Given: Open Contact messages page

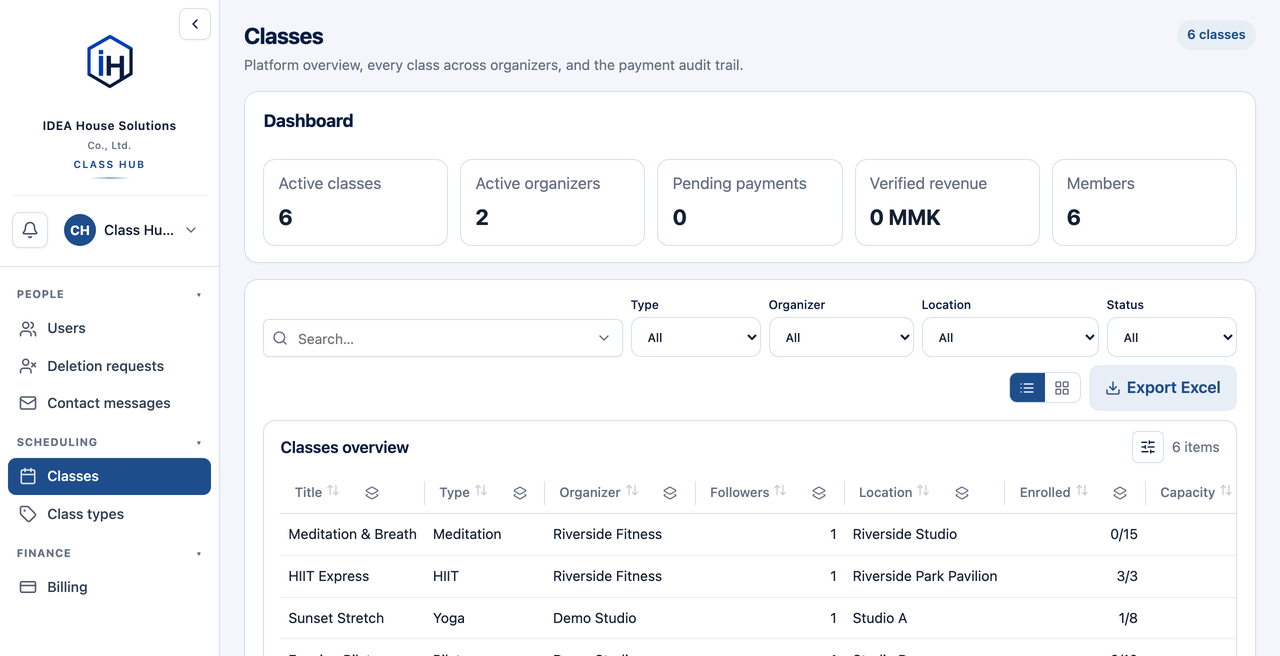Looking at the screenshot, I should pos(109,403).
